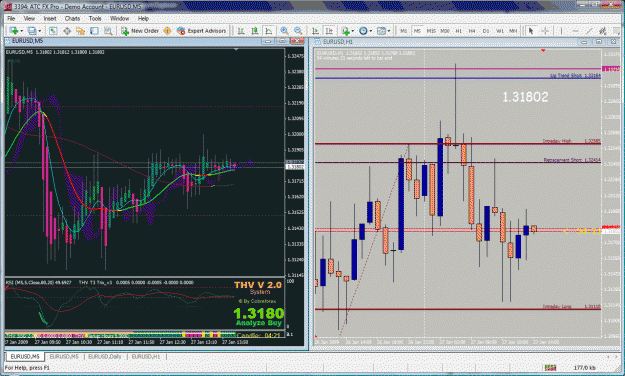Expand the Templates dropdown arrow

389,31
